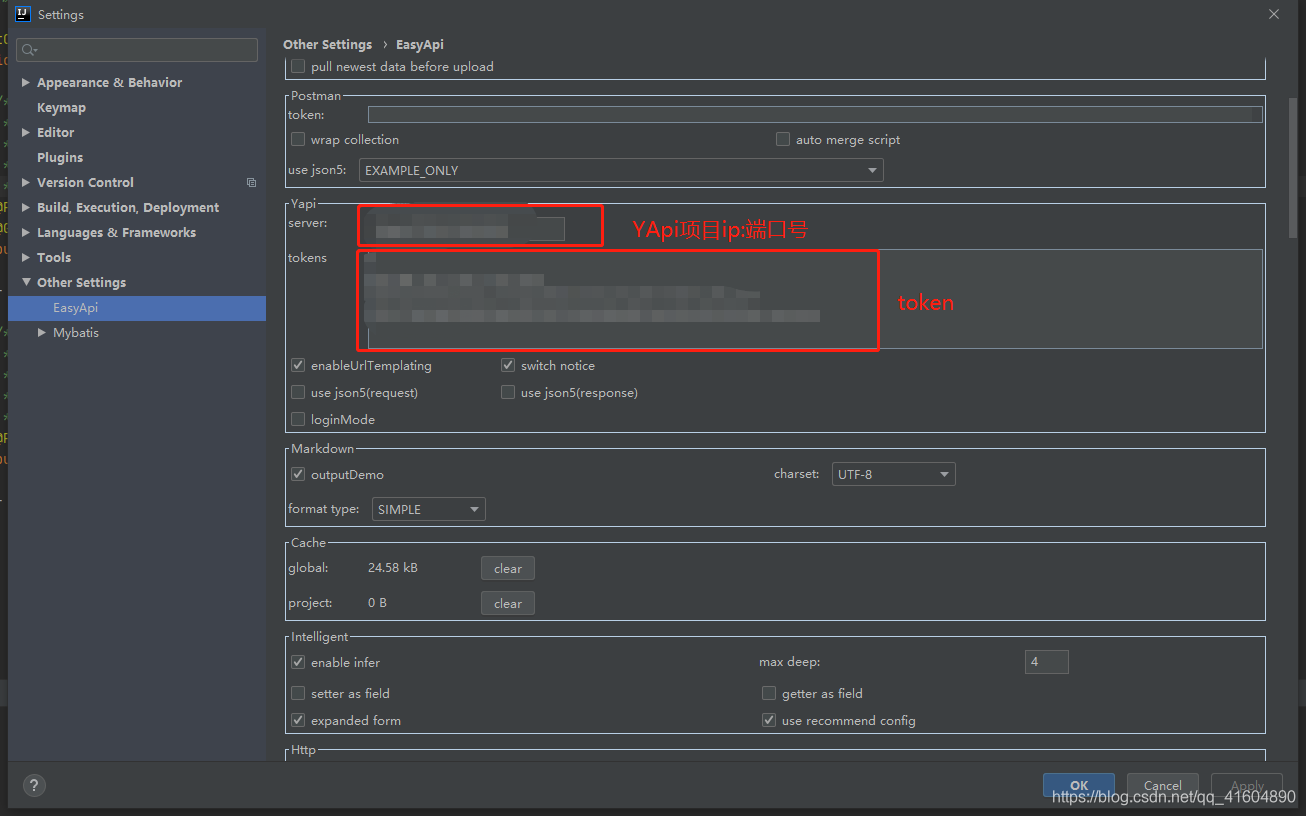Select Keymap in settings tree

coord(61,108)
